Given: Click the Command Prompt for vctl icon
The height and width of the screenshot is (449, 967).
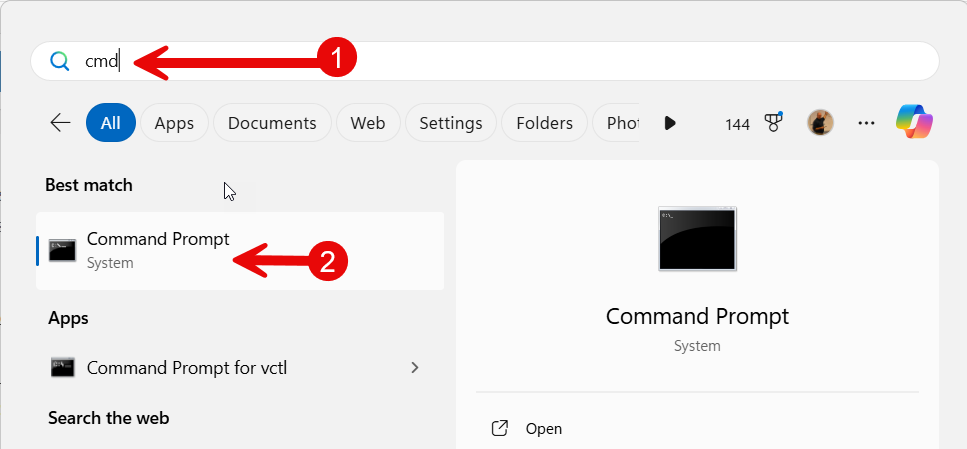Looking at the screenshot, I should tap(63, 367).
